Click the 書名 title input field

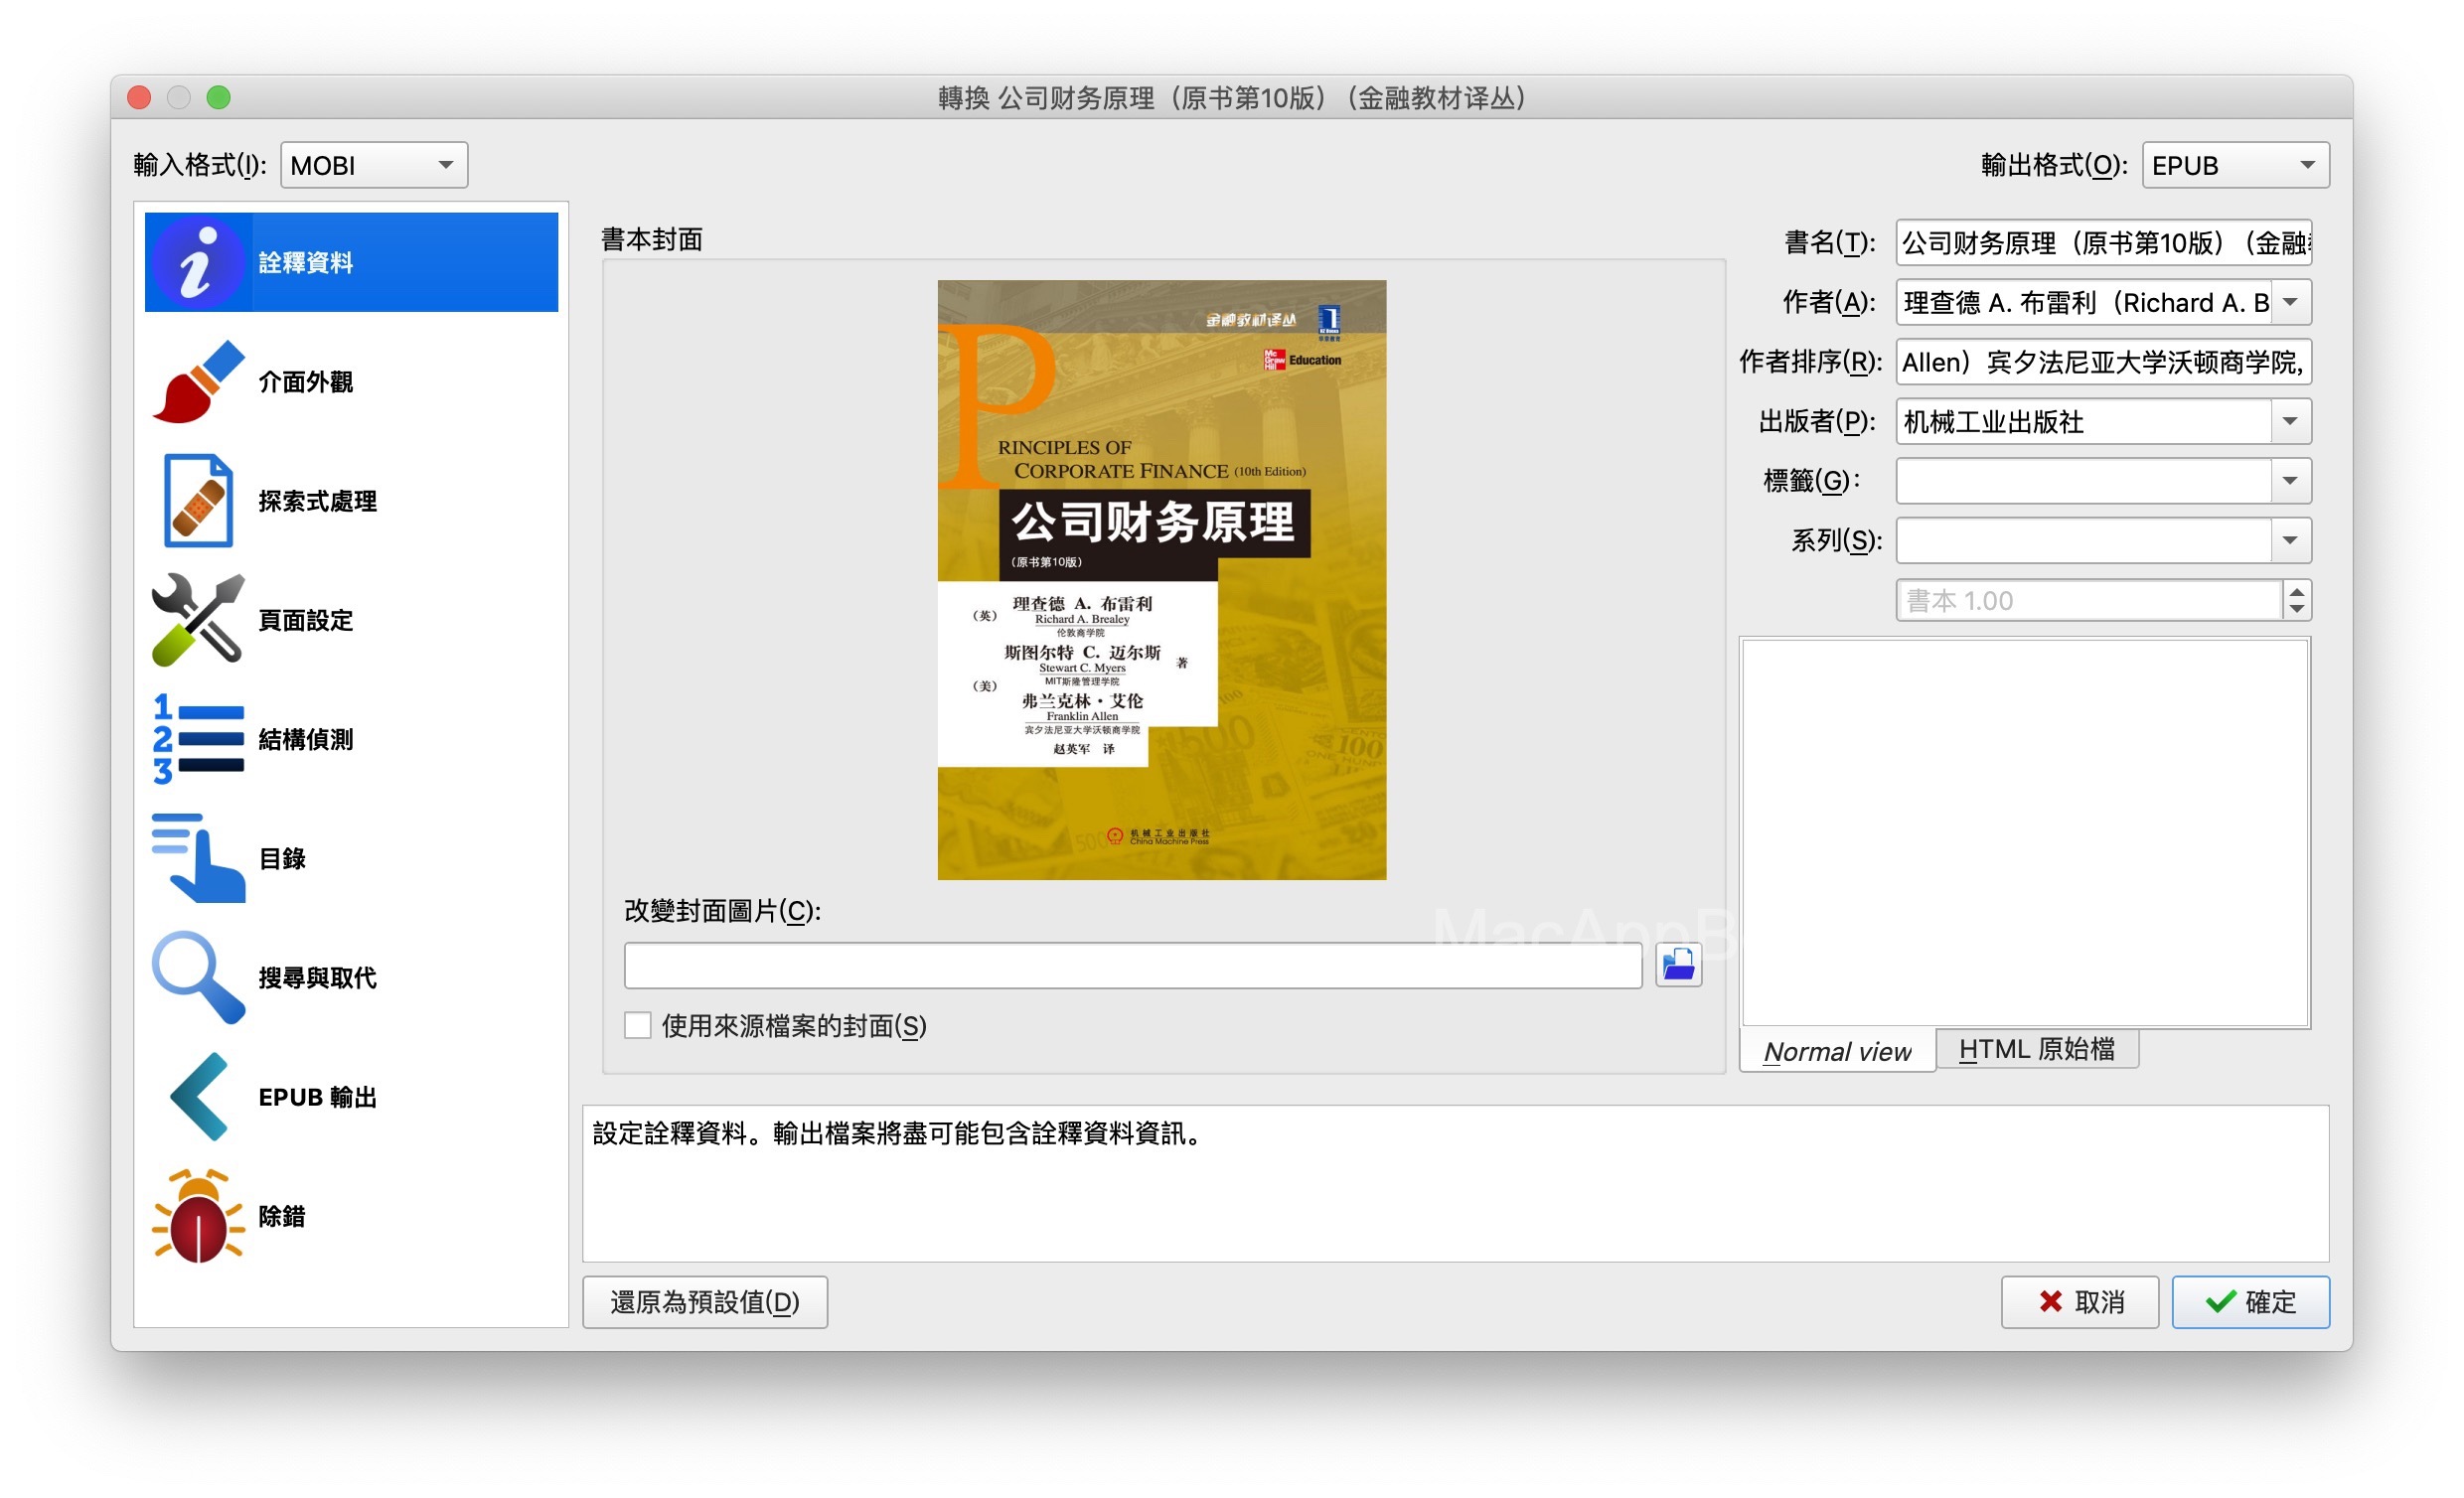(2103, 242)
